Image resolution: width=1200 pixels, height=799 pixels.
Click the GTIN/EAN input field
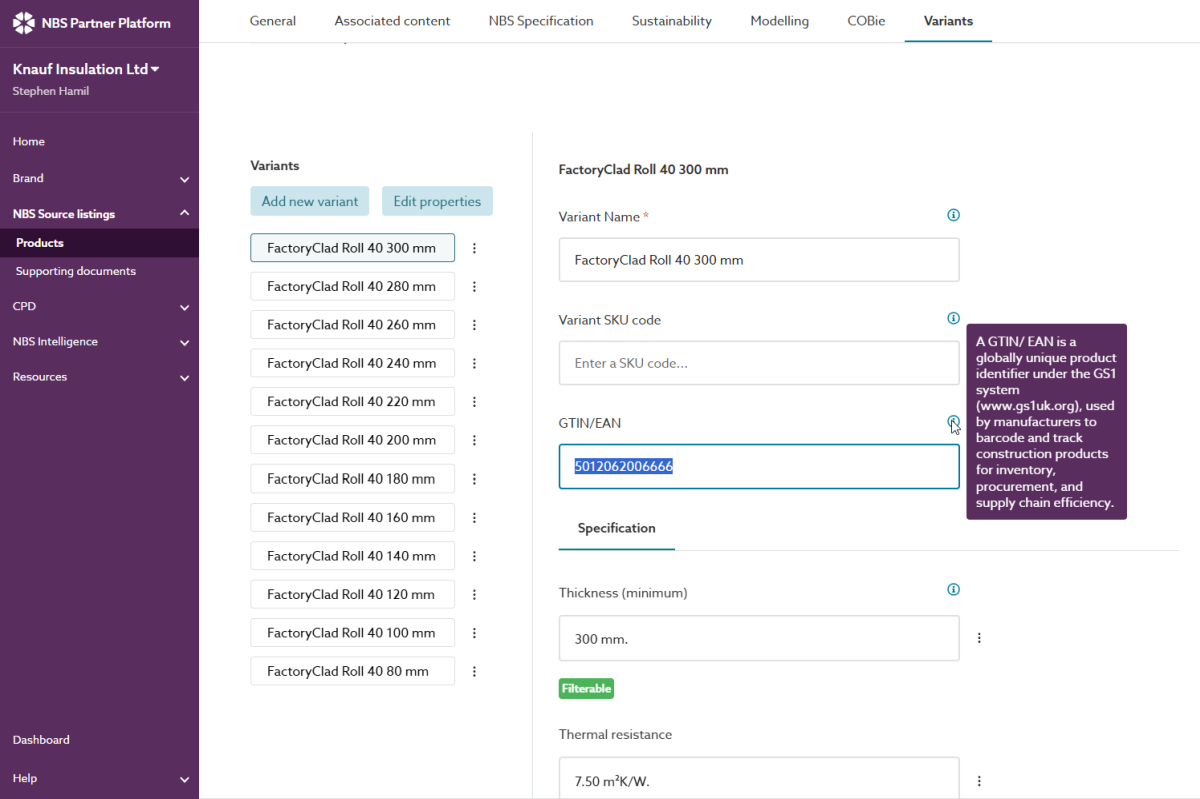tap(759, 467)
